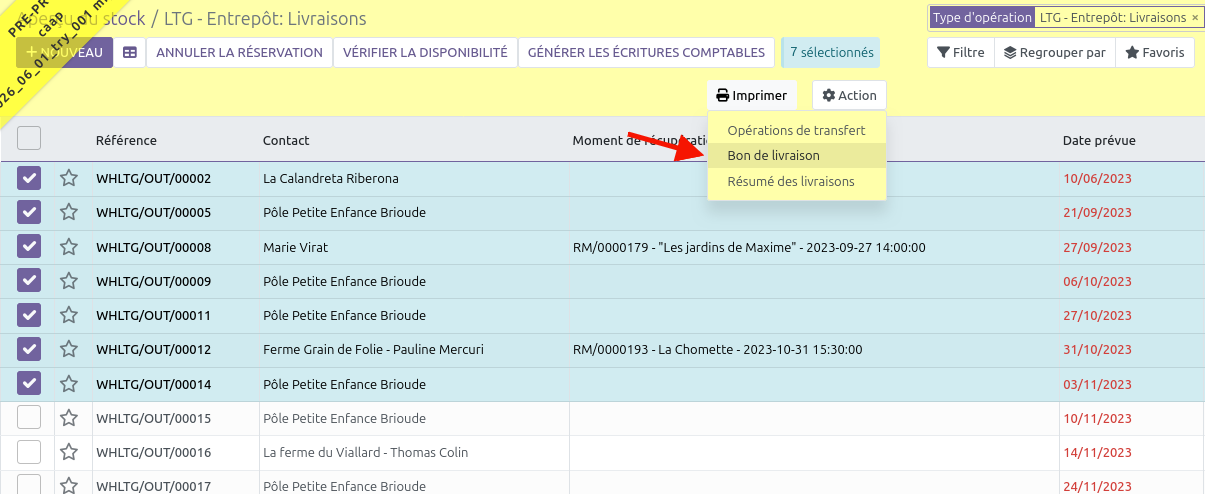Open the Filtre dropdown

pyautogui.click(x=960, y=53)
